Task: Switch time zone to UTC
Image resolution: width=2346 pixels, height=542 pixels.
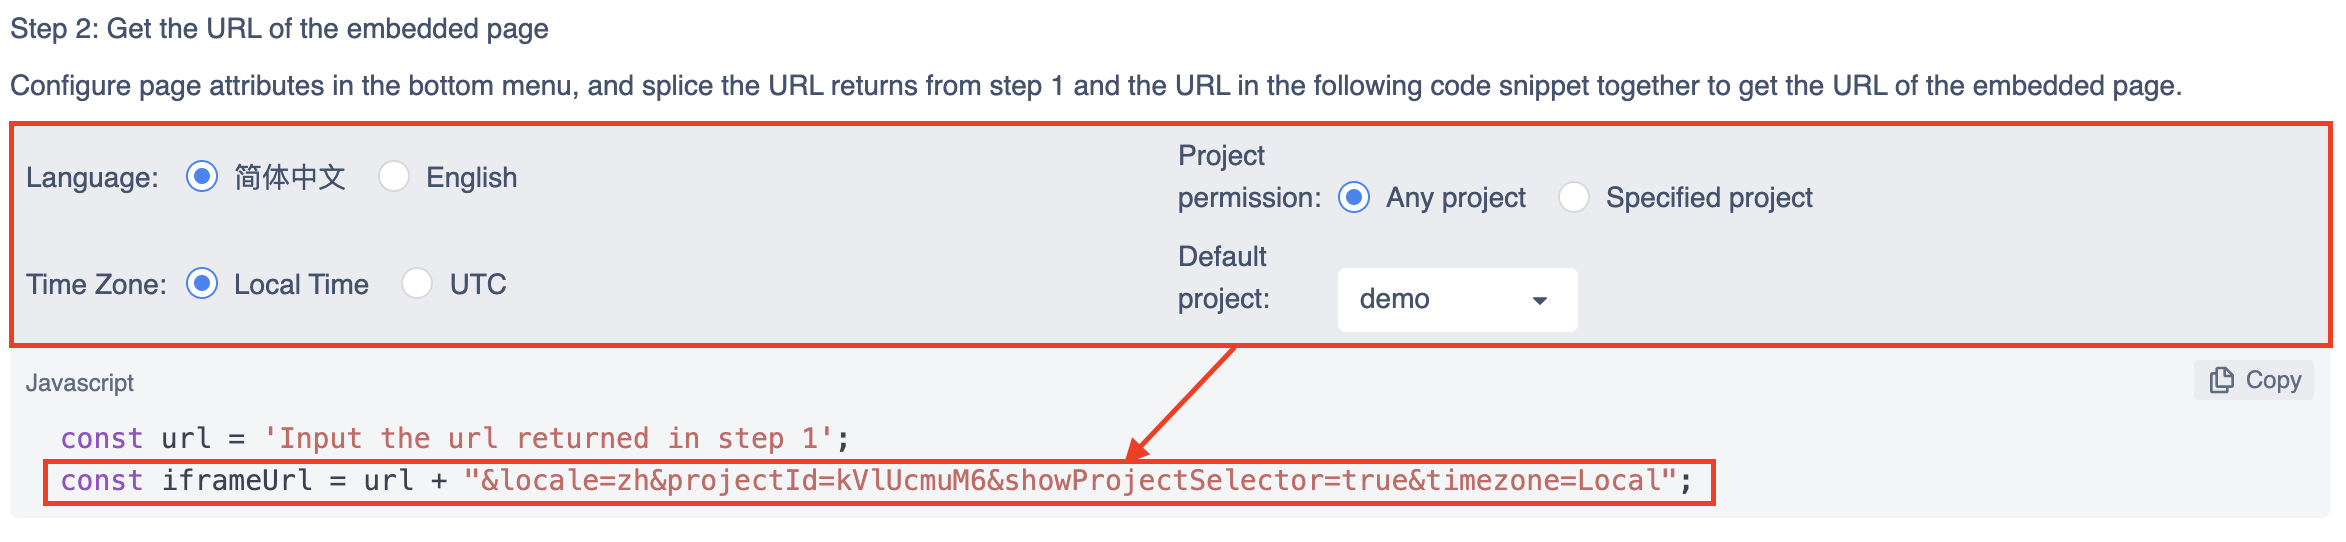Action: click(x=417, y=284)
